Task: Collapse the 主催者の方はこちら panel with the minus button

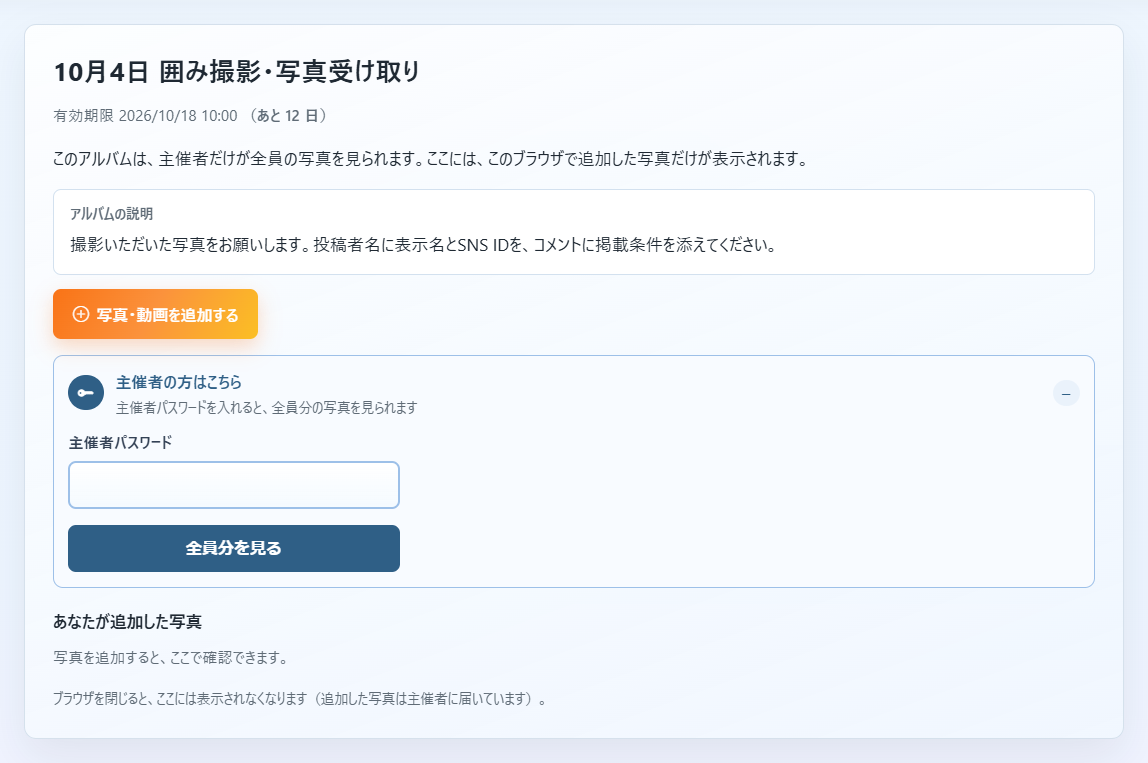Action: 1066,394
